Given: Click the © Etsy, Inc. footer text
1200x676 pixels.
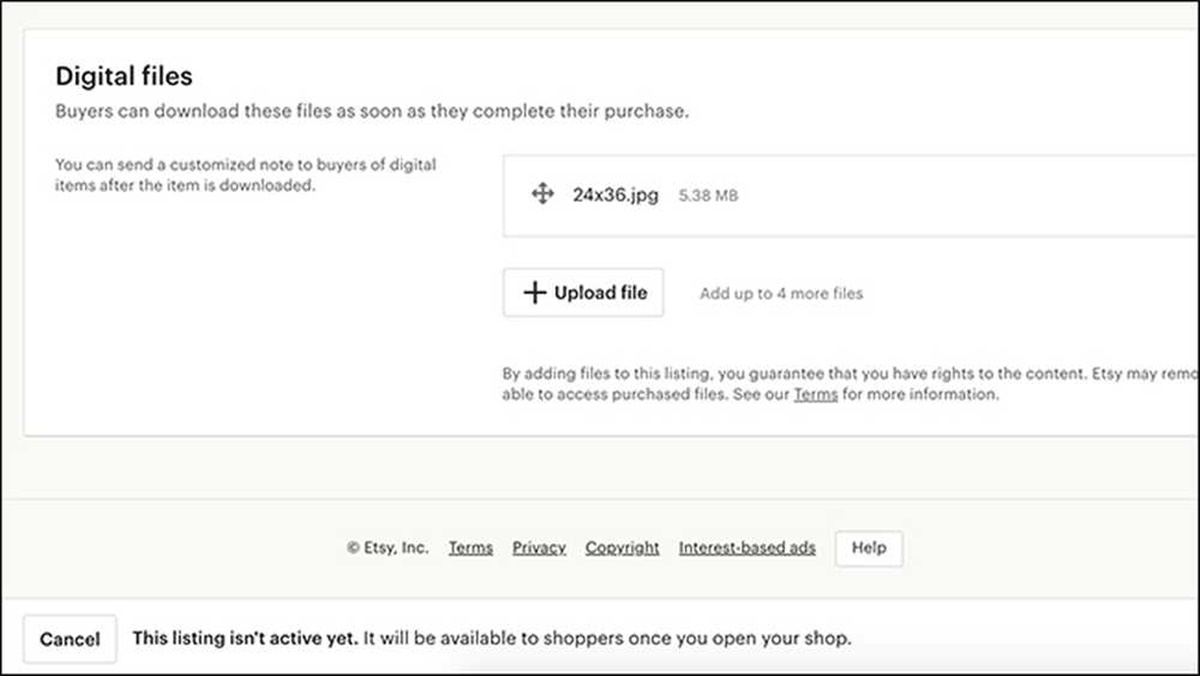Looking at the screenshot, I should (388, 548).
